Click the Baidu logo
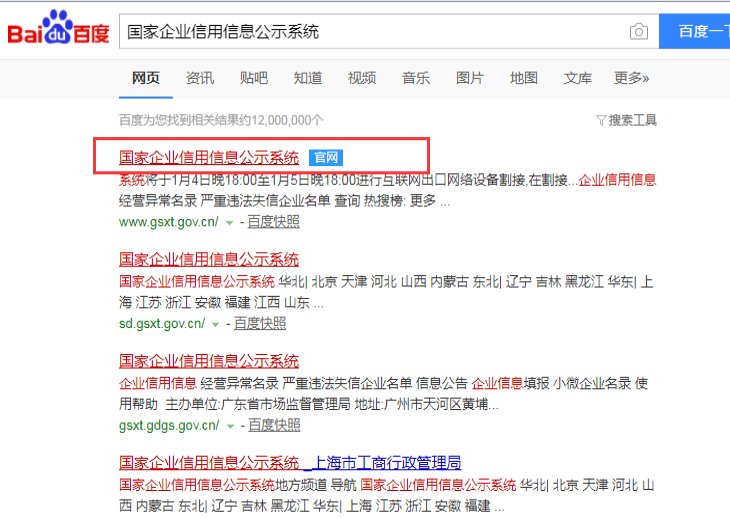The height and width of the screenshot is (518, 730). point(58,28)
